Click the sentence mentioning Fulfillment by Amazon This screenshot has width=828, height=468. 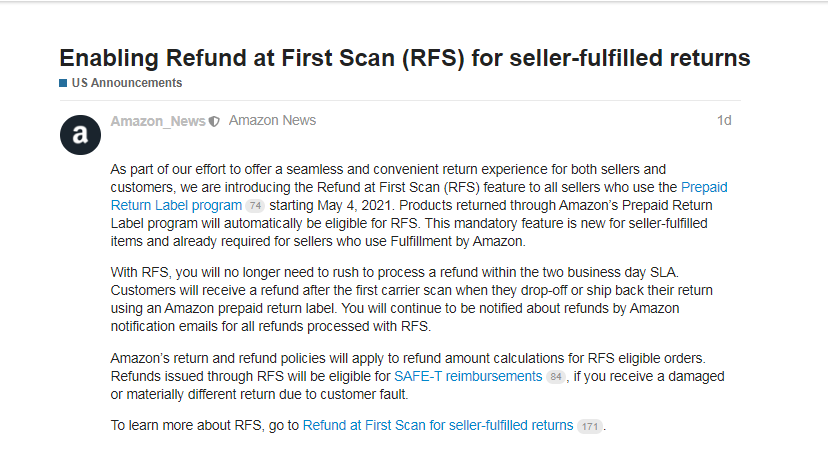click(409, 232)
